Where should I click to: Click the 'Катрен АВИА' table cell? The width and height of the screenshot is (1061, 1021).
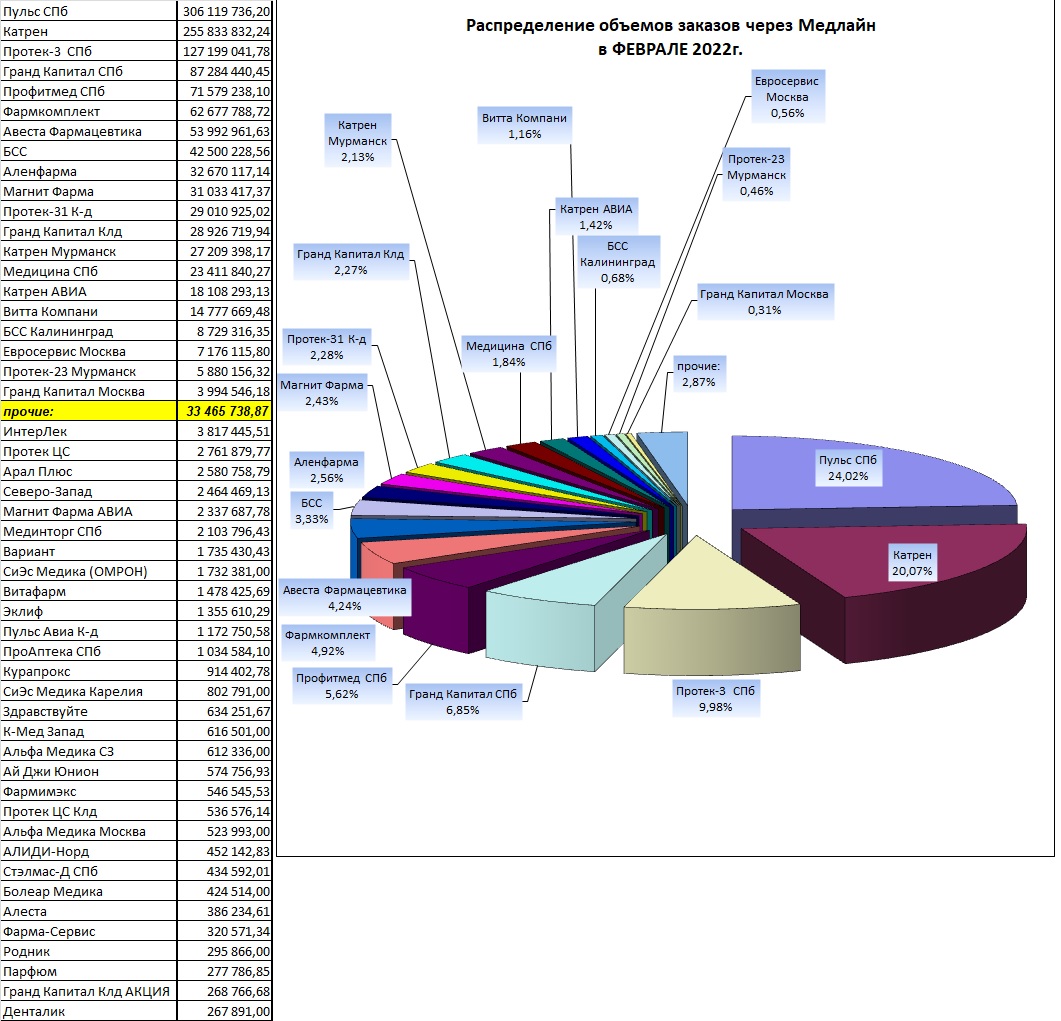88,291
